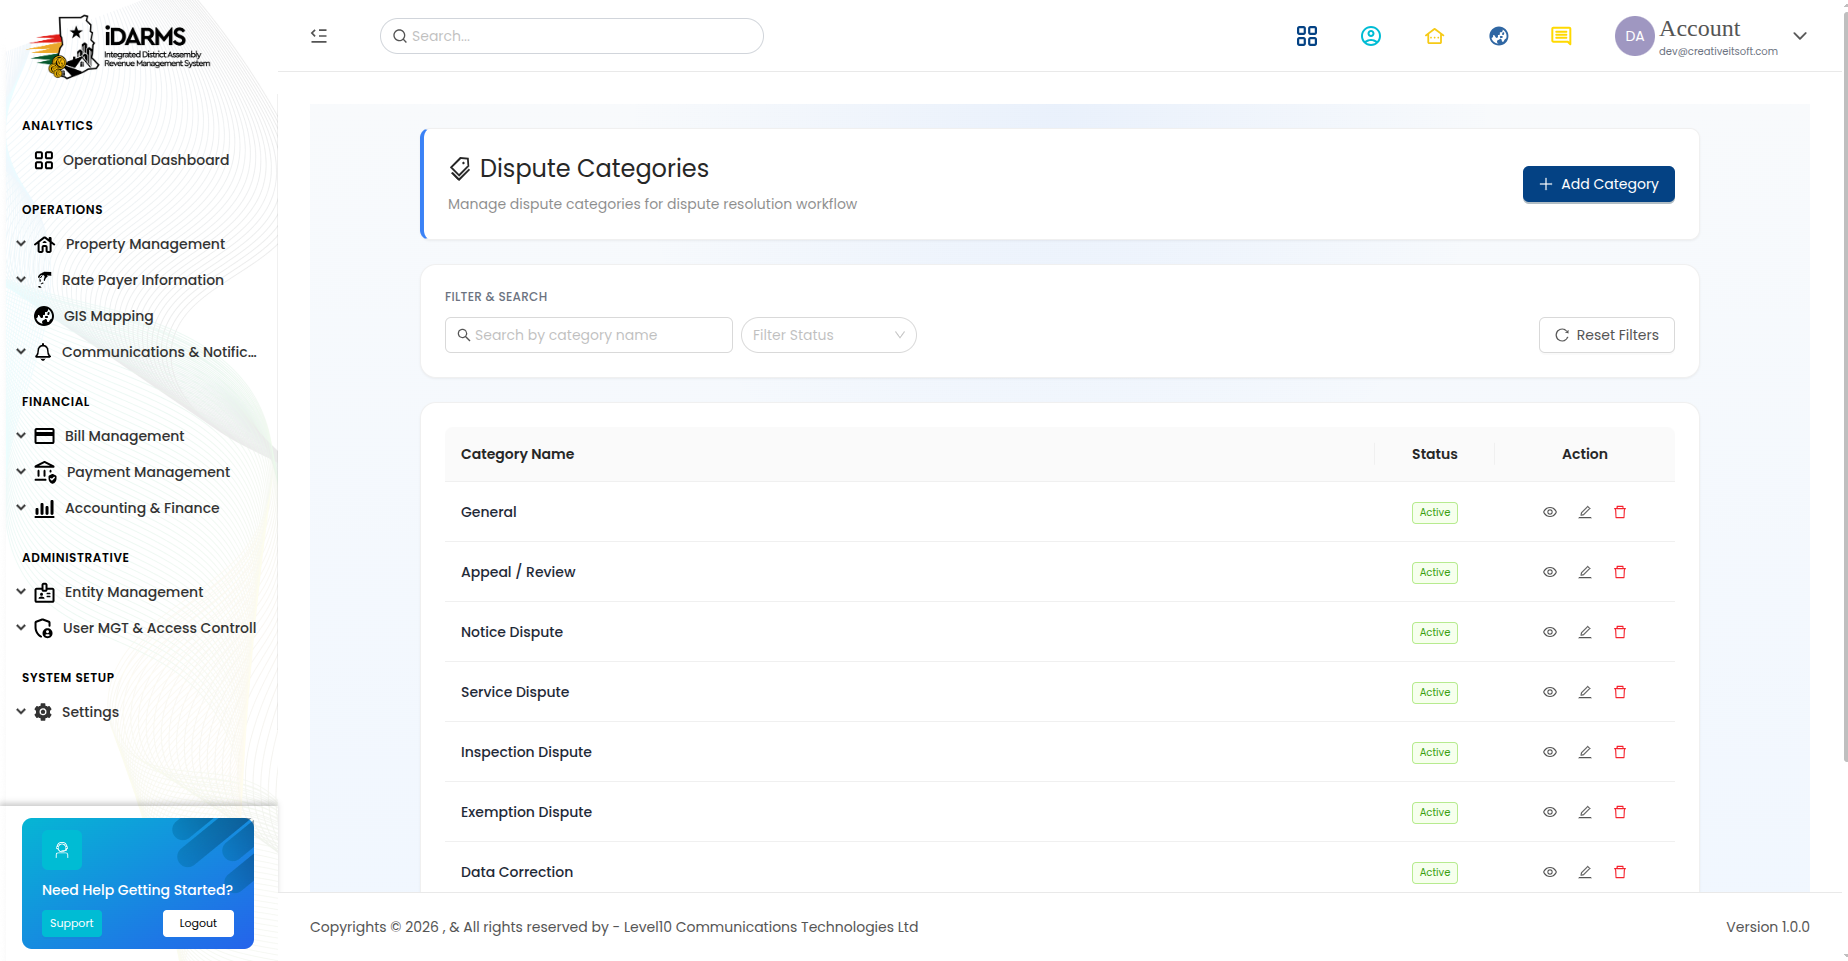Click the Search by category name field
The height and width of the screenshot is (961, 1848).
point(589,335)
